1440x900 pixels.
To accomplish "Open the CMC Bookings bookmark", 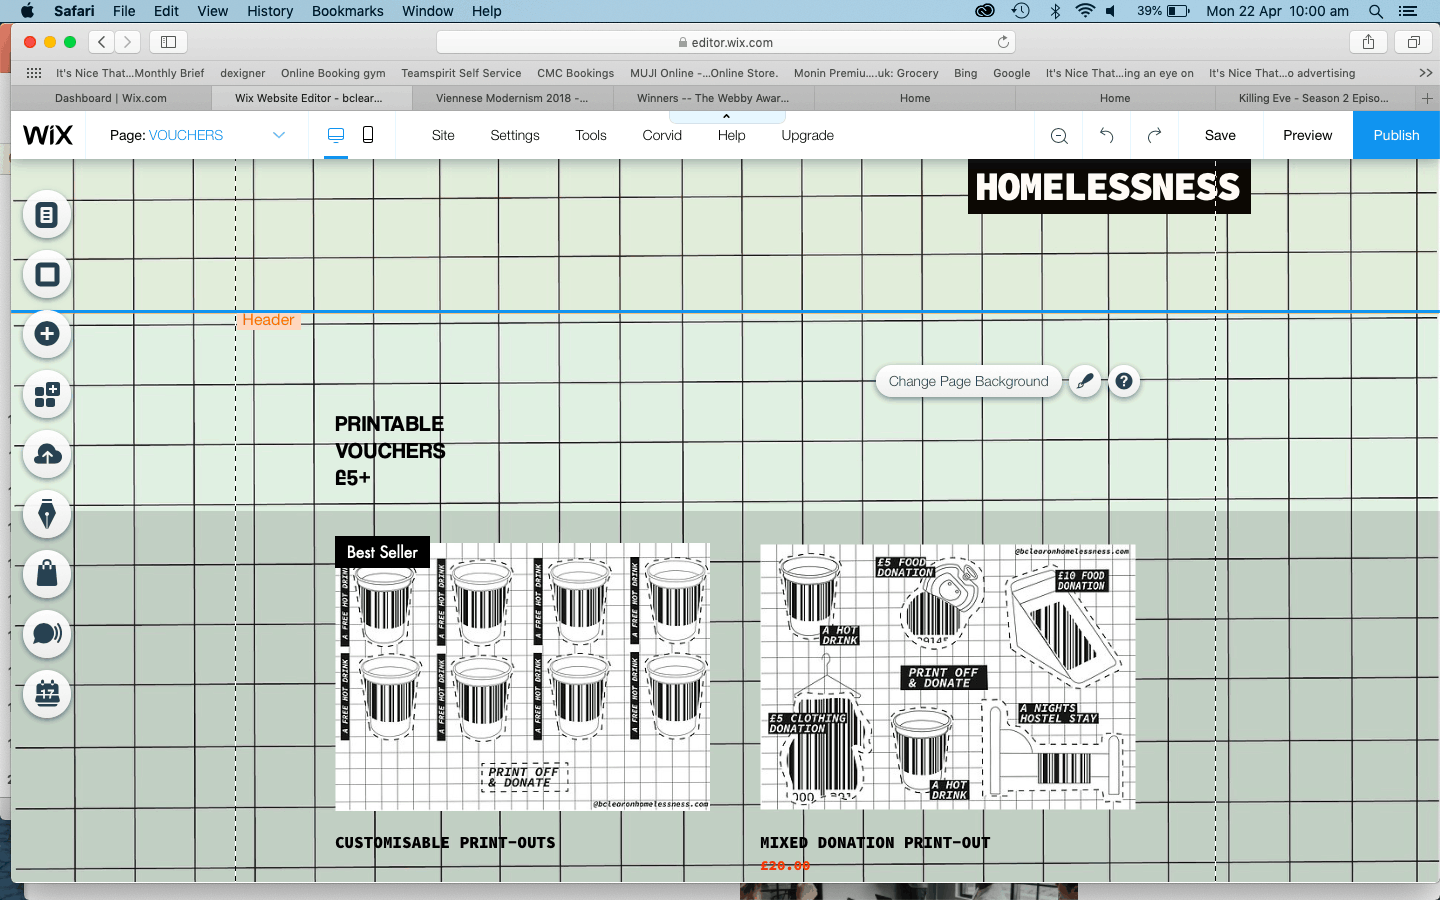I will pos(575,73).
